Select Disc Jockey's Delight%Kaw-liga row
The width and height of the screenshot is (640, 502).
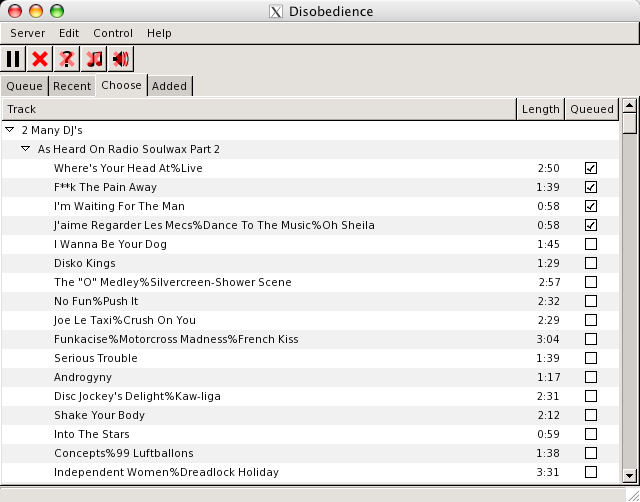tap(310, 396)
